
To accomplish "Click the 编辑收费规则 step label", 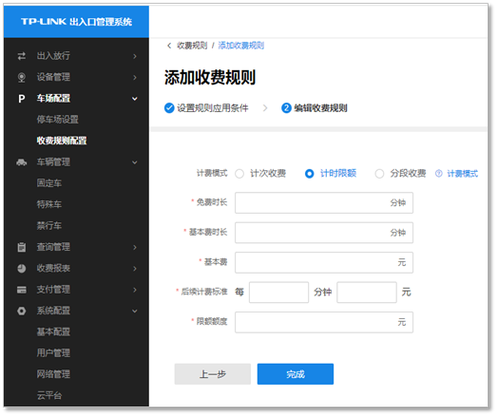I will 321,108.
